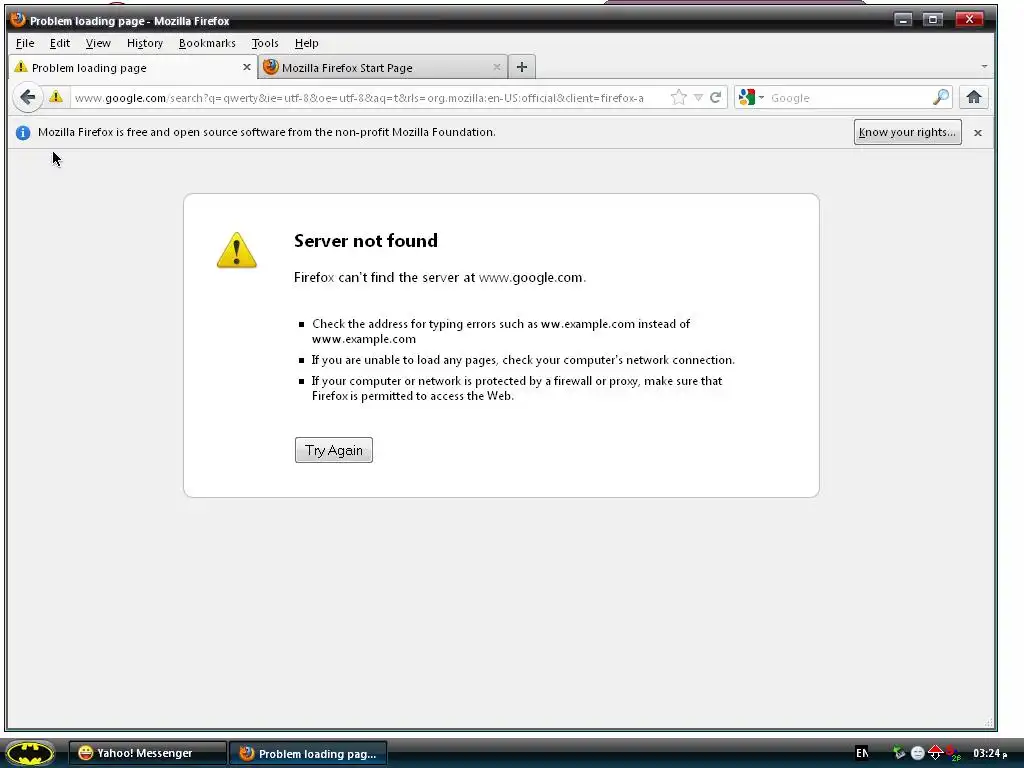Open the address bar history dropdown arrow
1024x768 pixels.
(698, 98)
